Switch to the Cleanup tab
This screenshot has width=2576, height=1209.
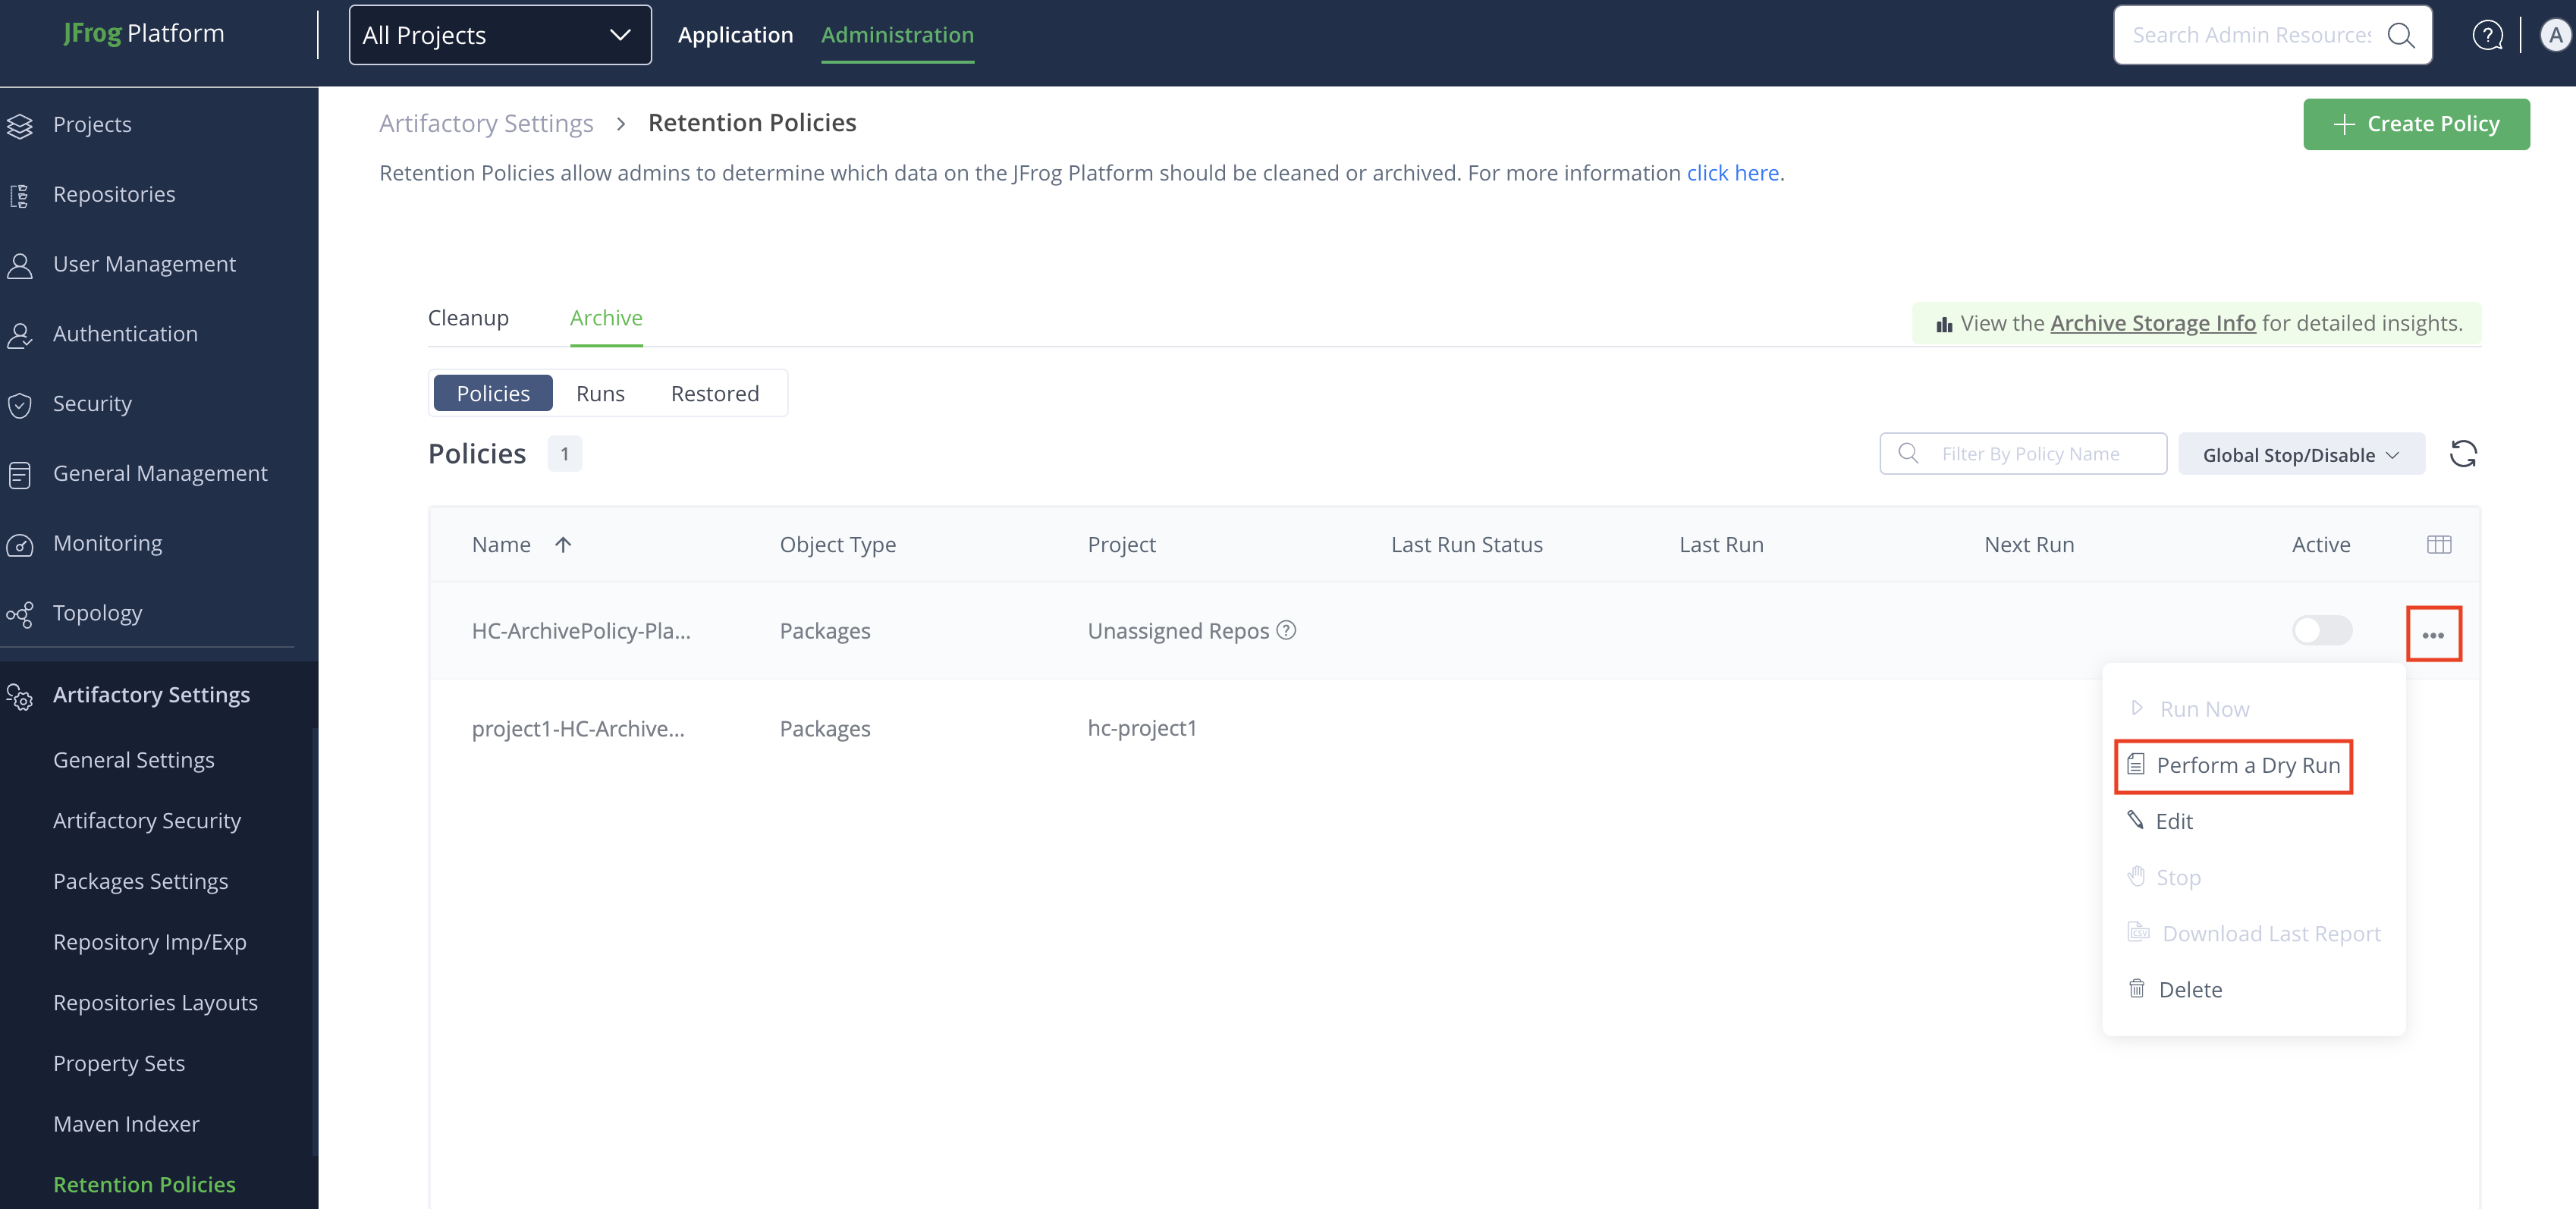click(x=468, y=318)
